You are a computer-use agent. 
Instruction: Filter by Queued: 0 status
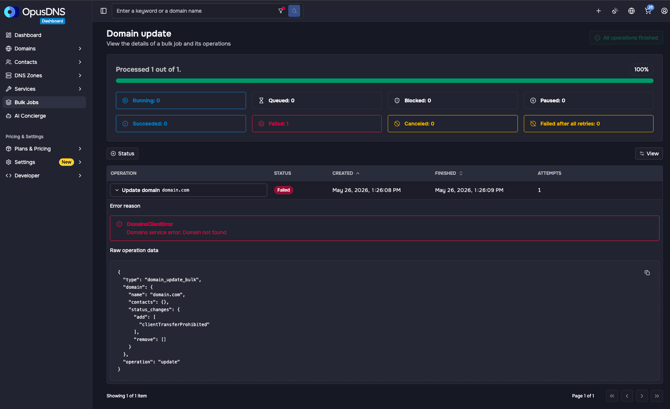(317, 100)
